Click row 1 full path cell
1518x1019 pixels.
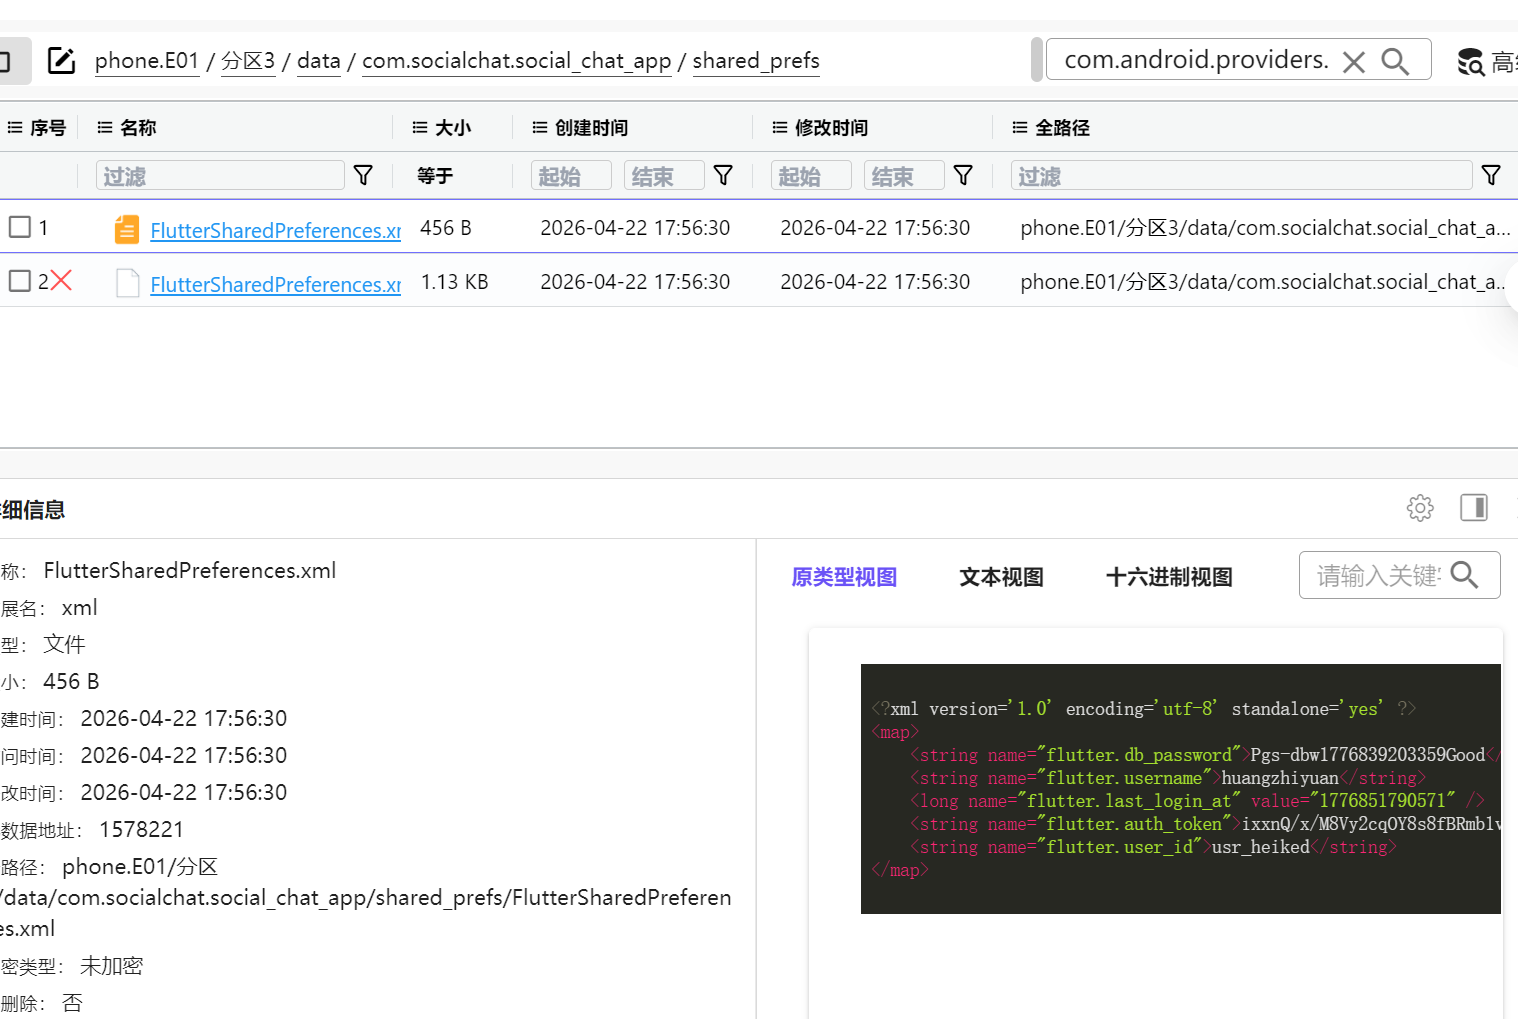[1265, 228]
